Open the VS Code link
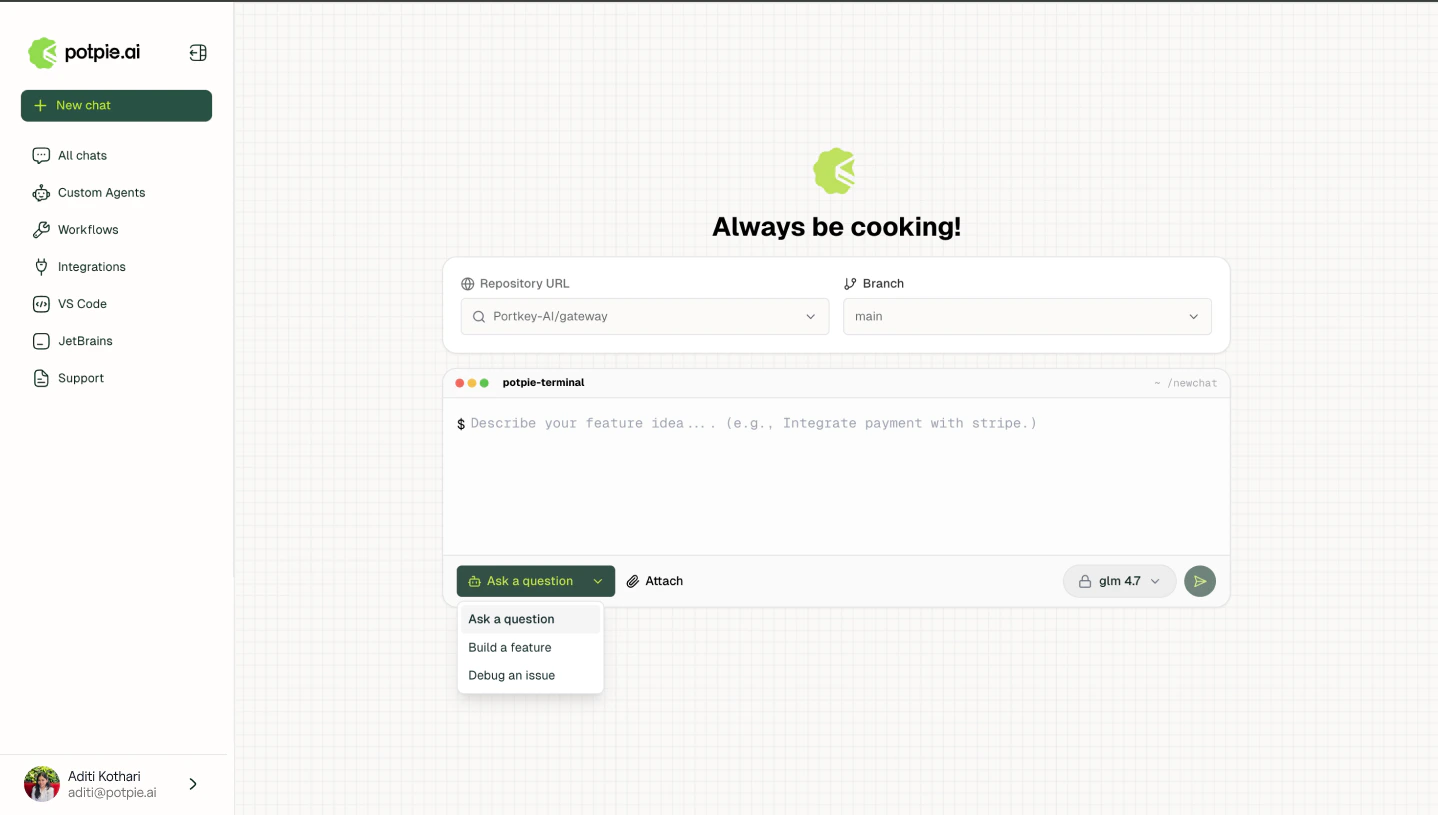This screenshot has width=1438, height=815. tap(82, 304)
